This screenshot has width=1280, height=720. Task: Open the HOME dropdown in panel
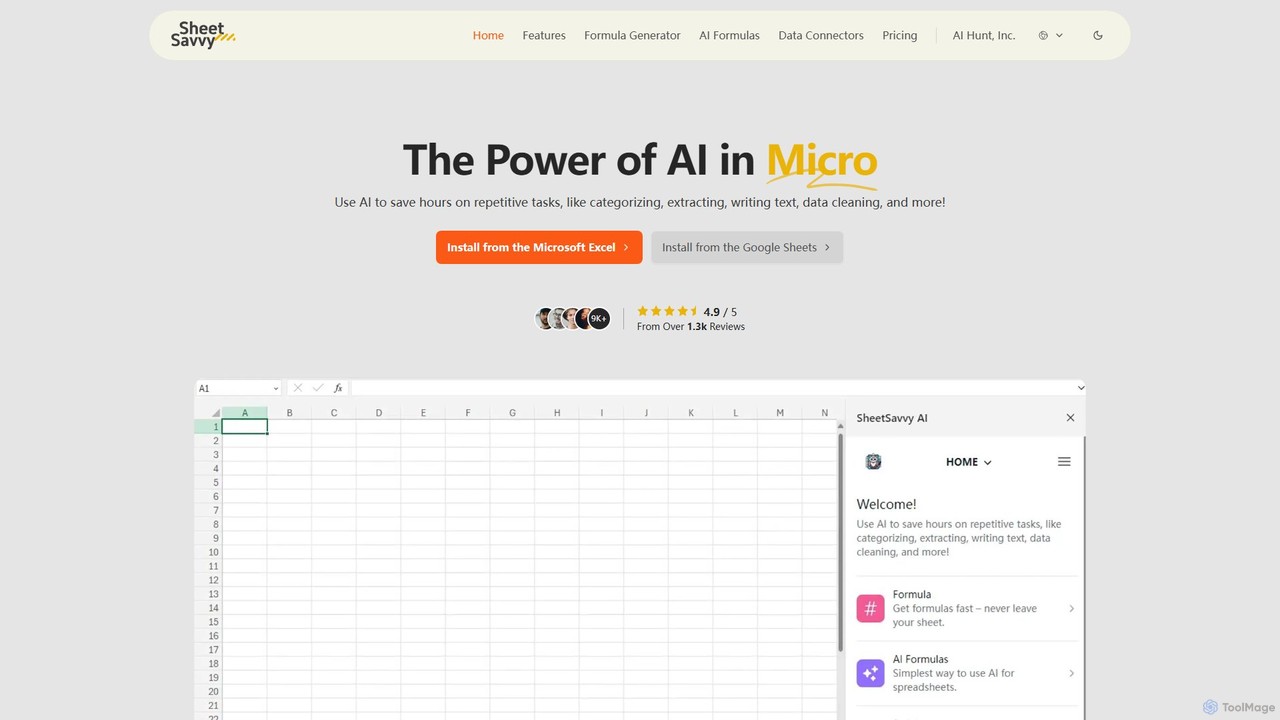click(969, 462)
